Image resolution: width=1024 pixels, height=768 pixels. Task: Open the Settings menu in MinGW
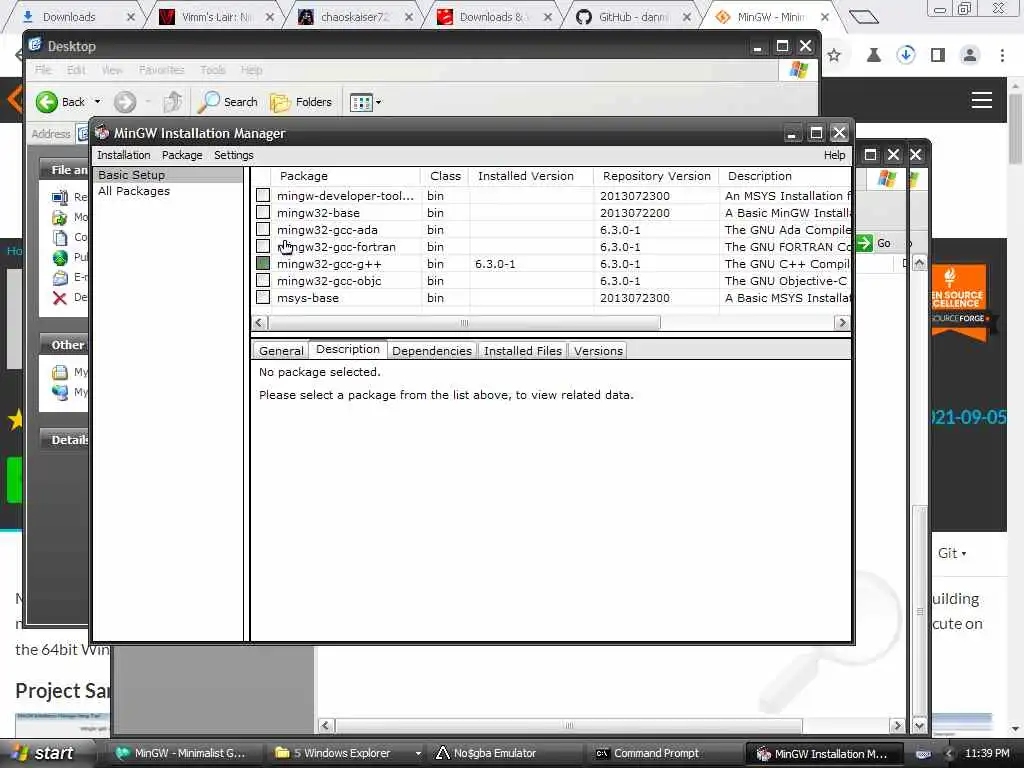click(x=233, y=155)
